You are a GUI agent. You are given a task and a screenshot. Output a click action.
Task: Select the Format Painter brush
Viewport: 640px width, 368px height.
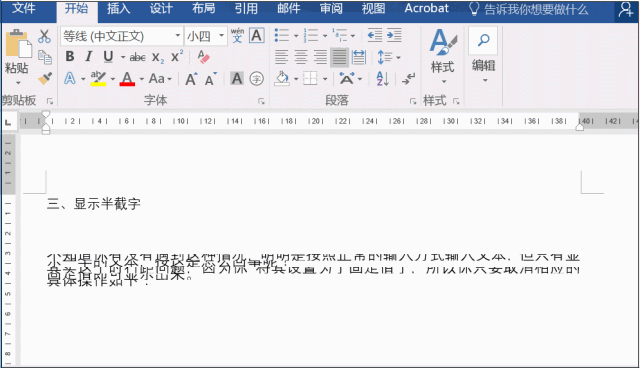click(x=45, y=78)
